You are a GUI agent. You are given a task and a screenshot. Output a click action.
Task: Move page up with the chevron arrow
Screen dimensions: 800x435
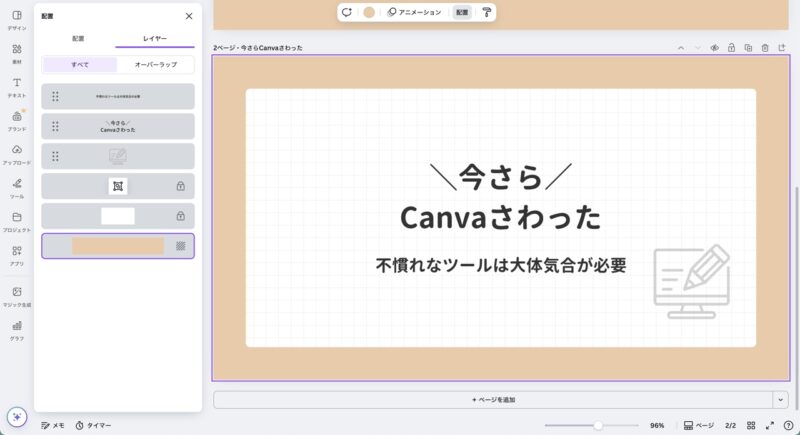[x=681, y=48]
